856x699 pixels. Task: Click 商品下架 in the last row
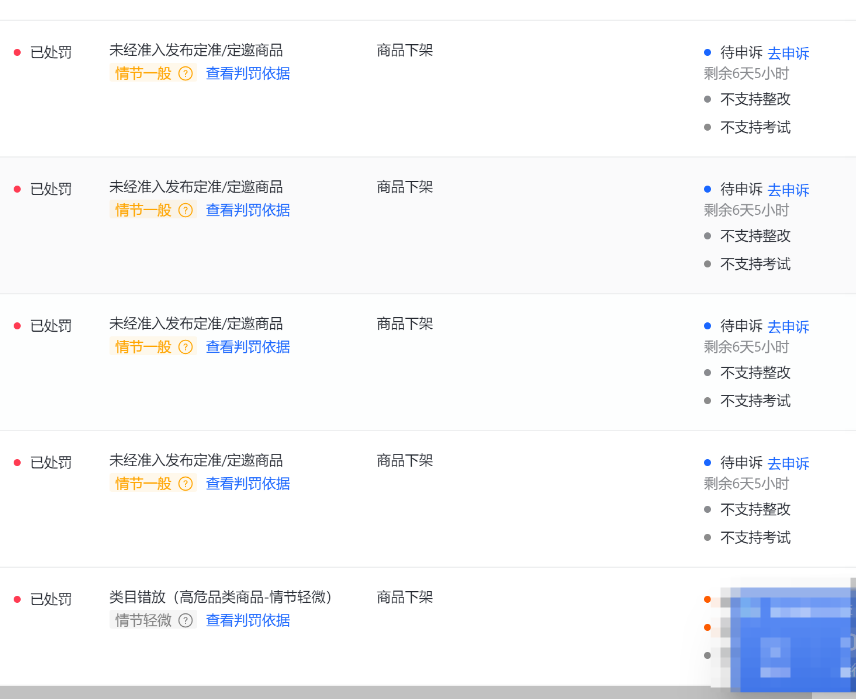pos(405,597)
